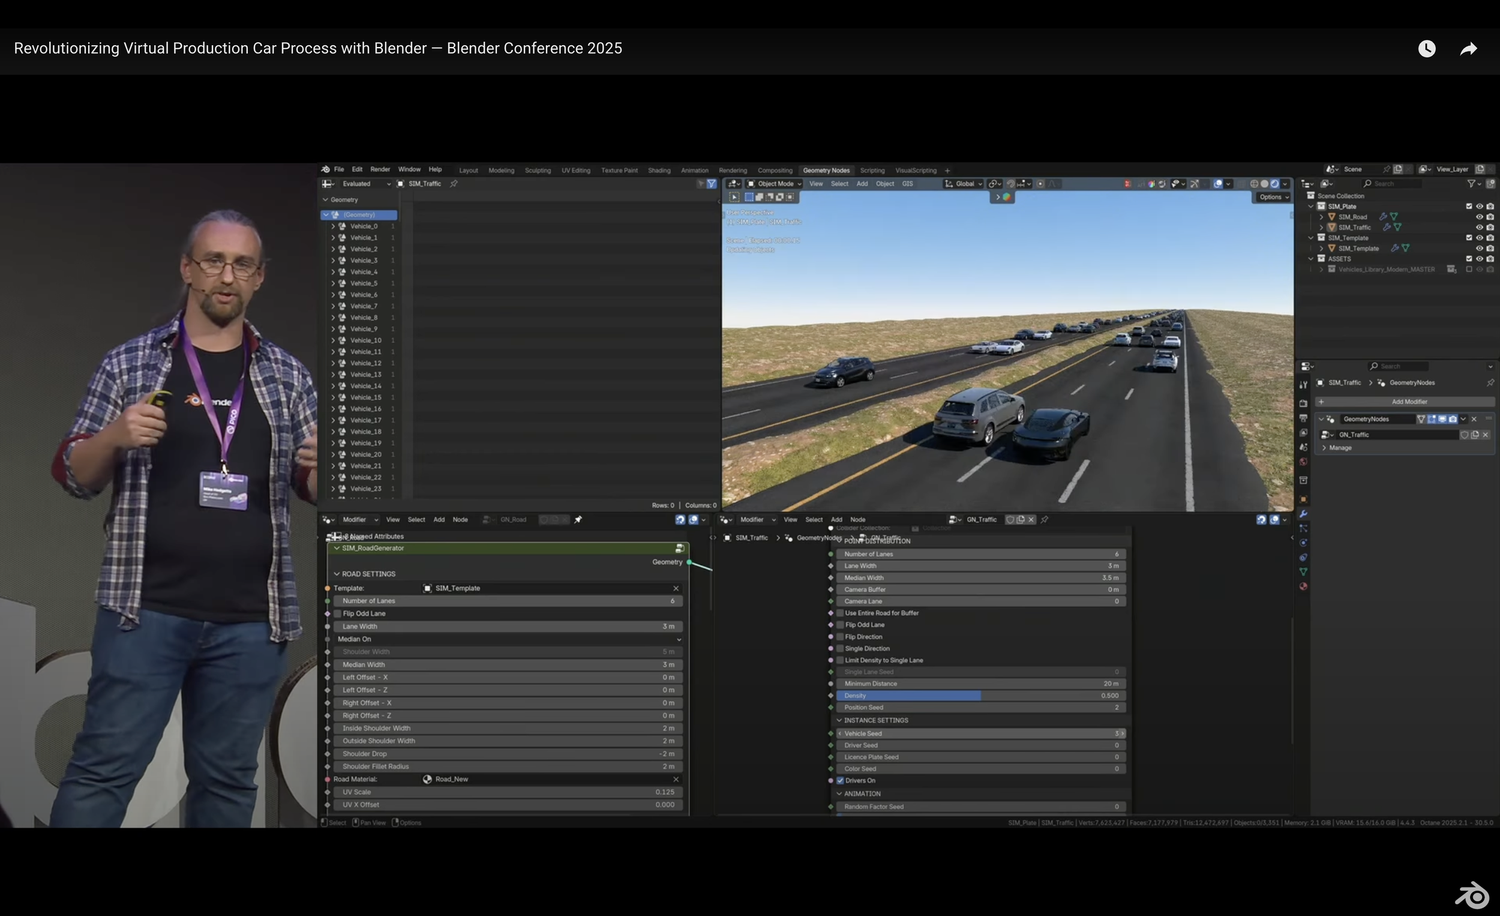Screen dimensions: 1500x916
Task: Select rendered viewport shading sphere icon
Action: click(x=1275, y=184)
